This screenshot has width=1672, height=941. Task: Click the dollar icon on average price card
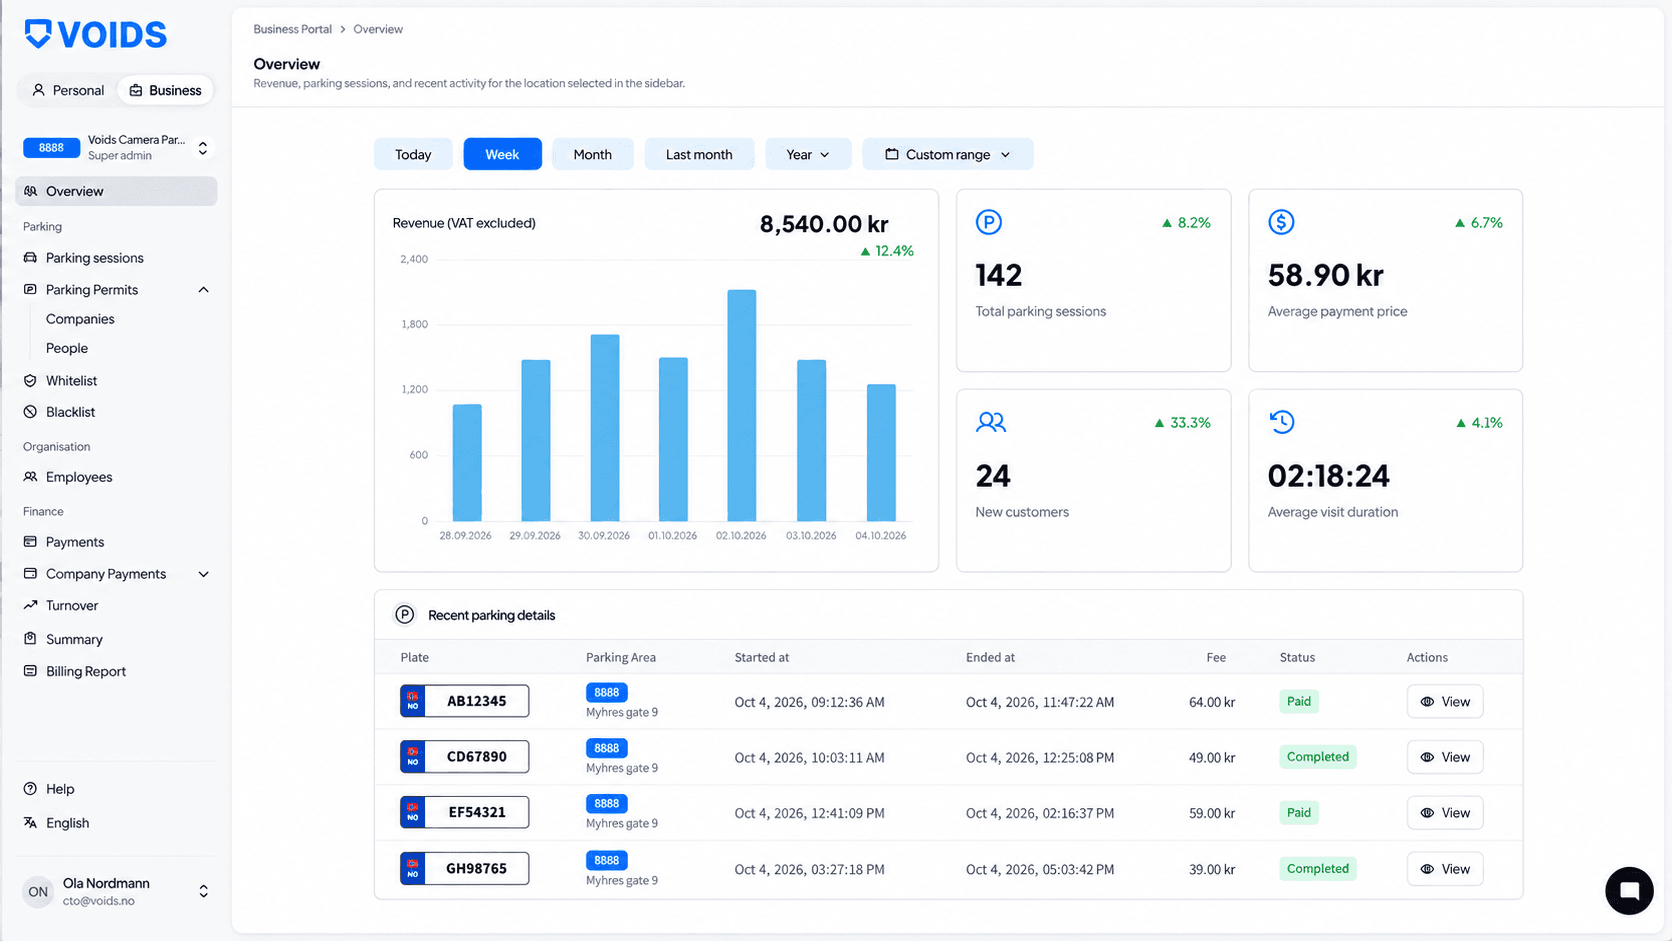pyautogui.click(x=1281, y=222)
